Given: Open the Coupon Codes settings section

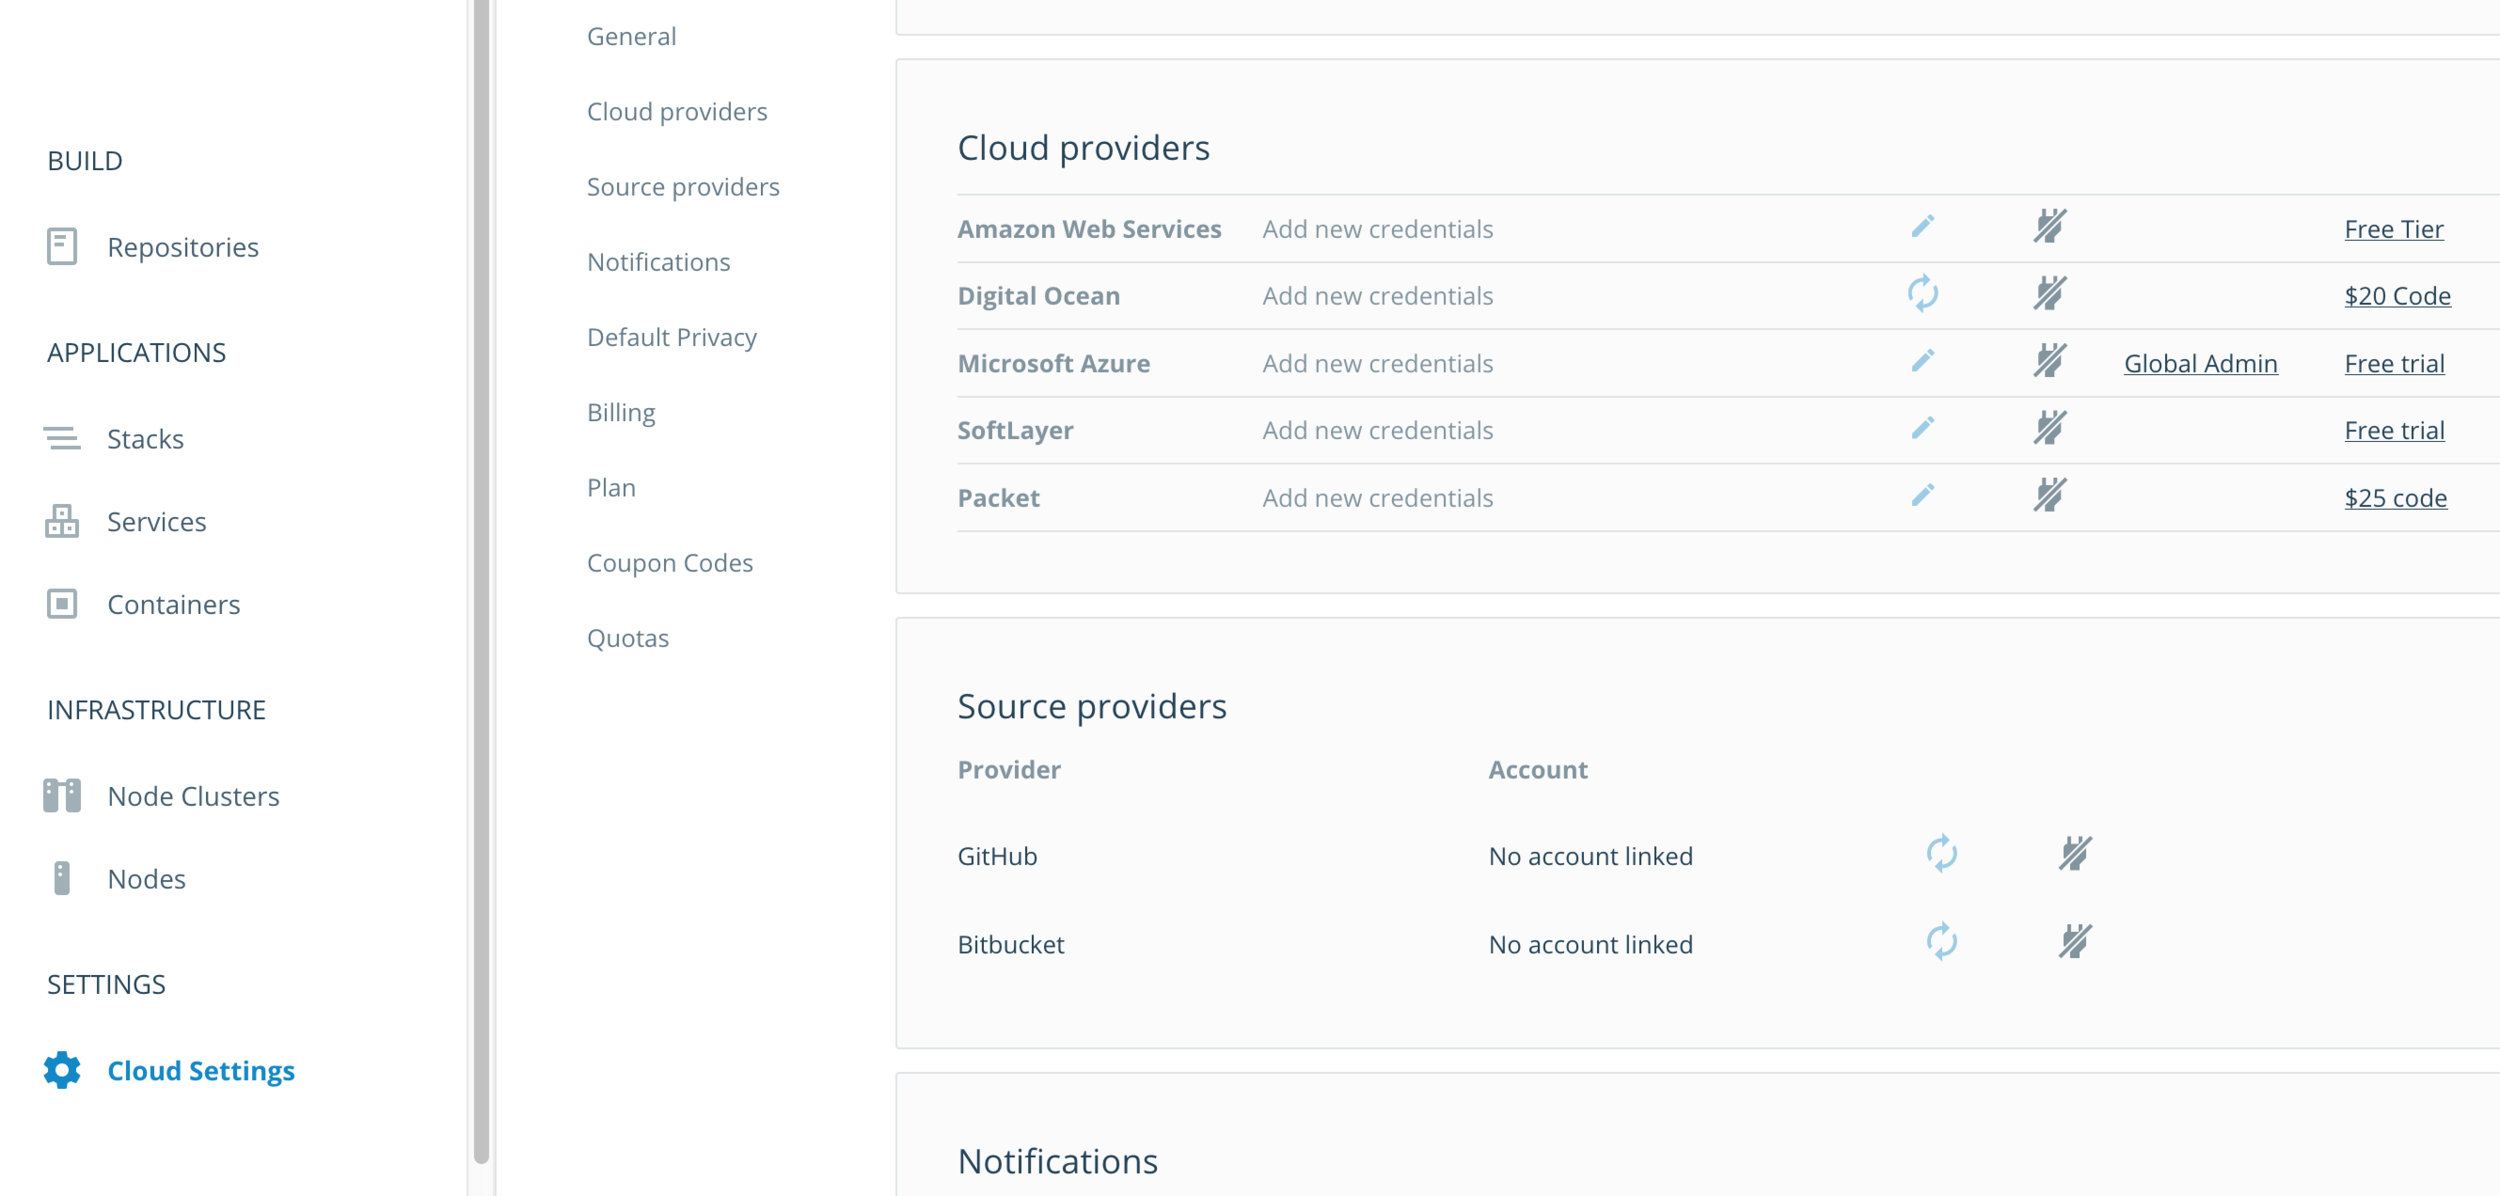Looking at the screenshot, I should coord(669,563).
